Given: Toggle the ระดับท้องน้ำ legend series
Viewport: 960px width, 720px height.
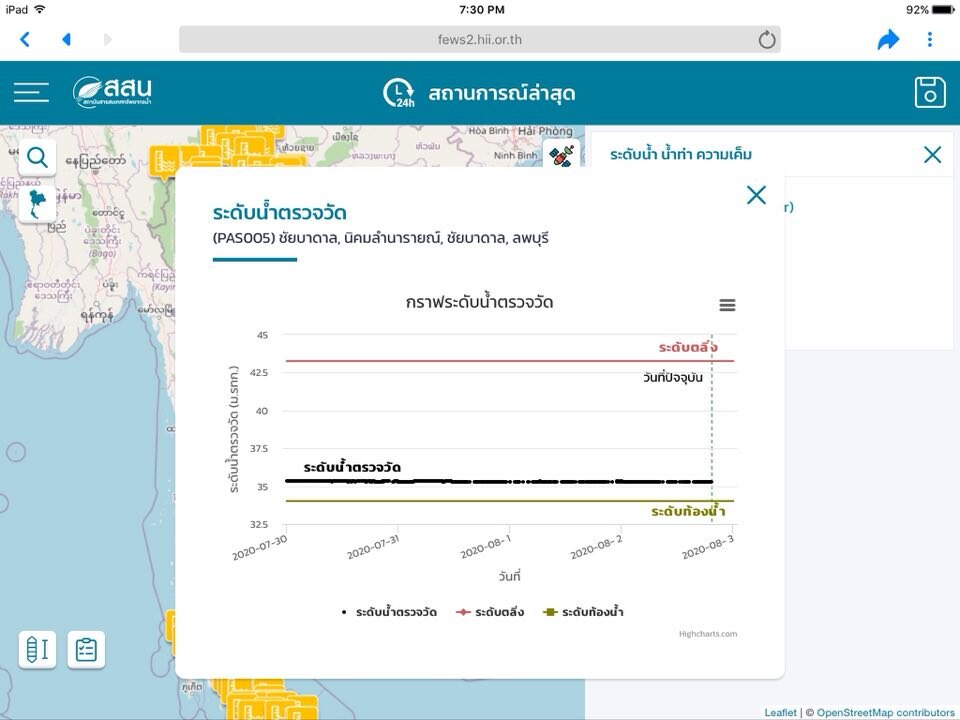Looking at the screenshot, I should [583, 612].
